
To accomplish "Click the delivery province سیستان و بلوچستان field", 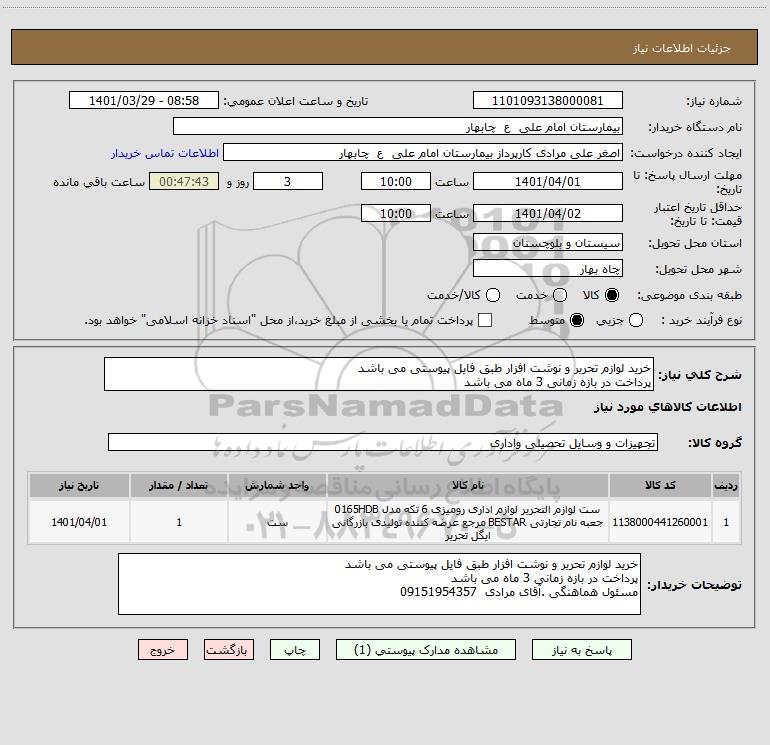I will [548, 243].
